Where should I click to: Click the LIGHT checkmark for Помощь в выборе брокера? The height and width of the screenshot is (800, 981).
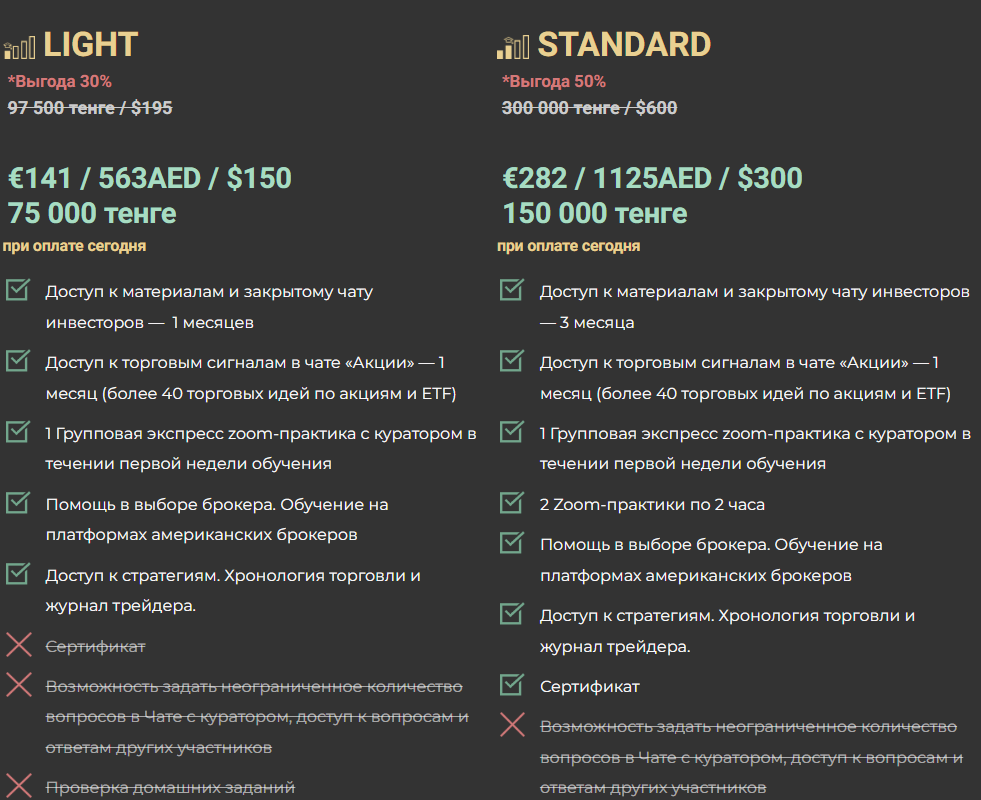click(18, 502)
